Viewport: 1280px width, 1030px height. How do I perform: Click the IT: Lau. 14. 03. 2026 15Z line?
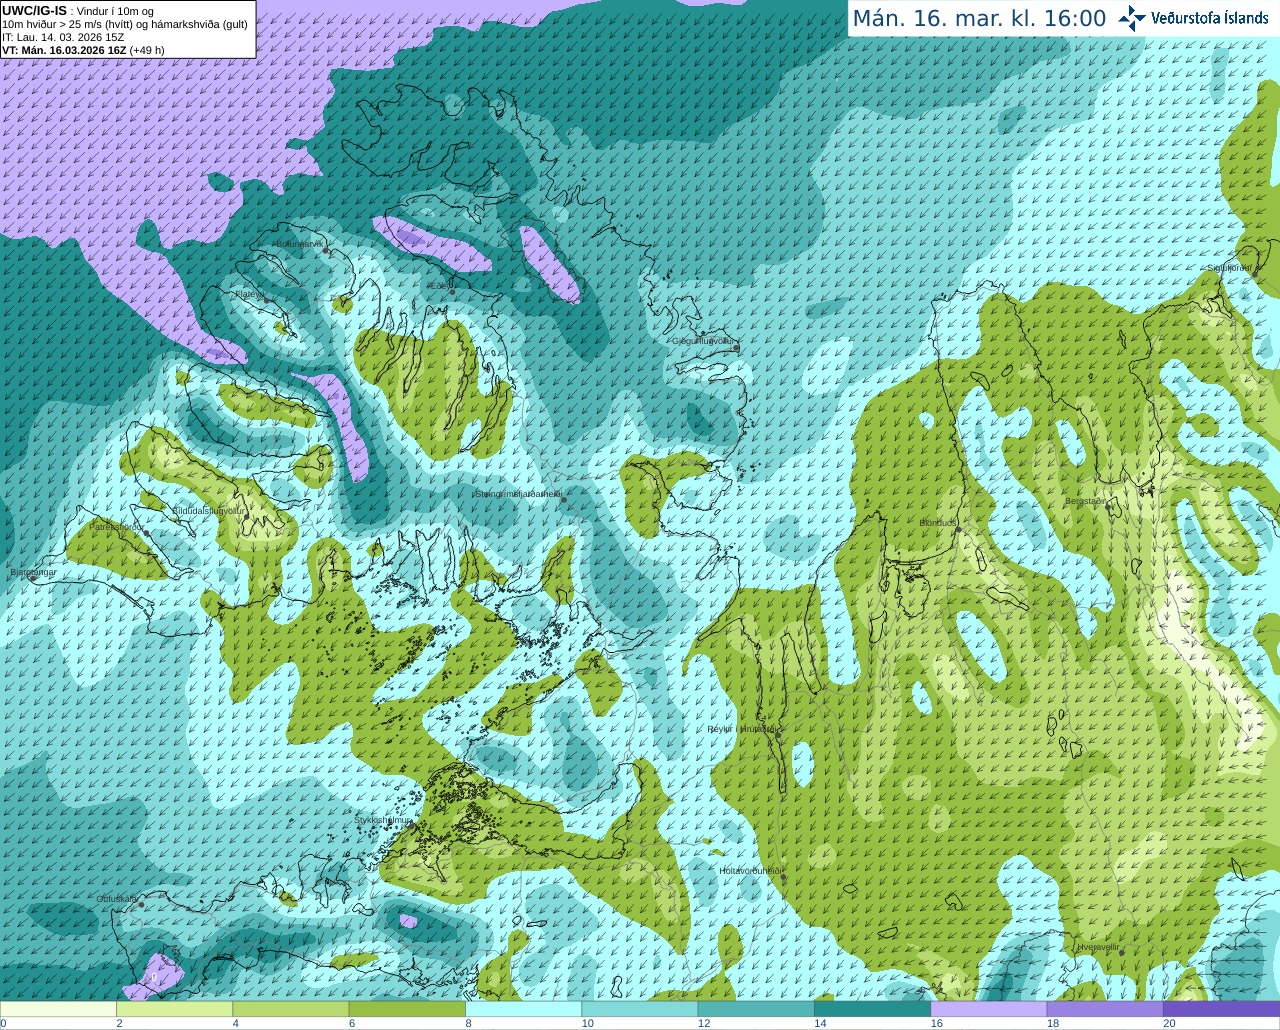(63, 37)
